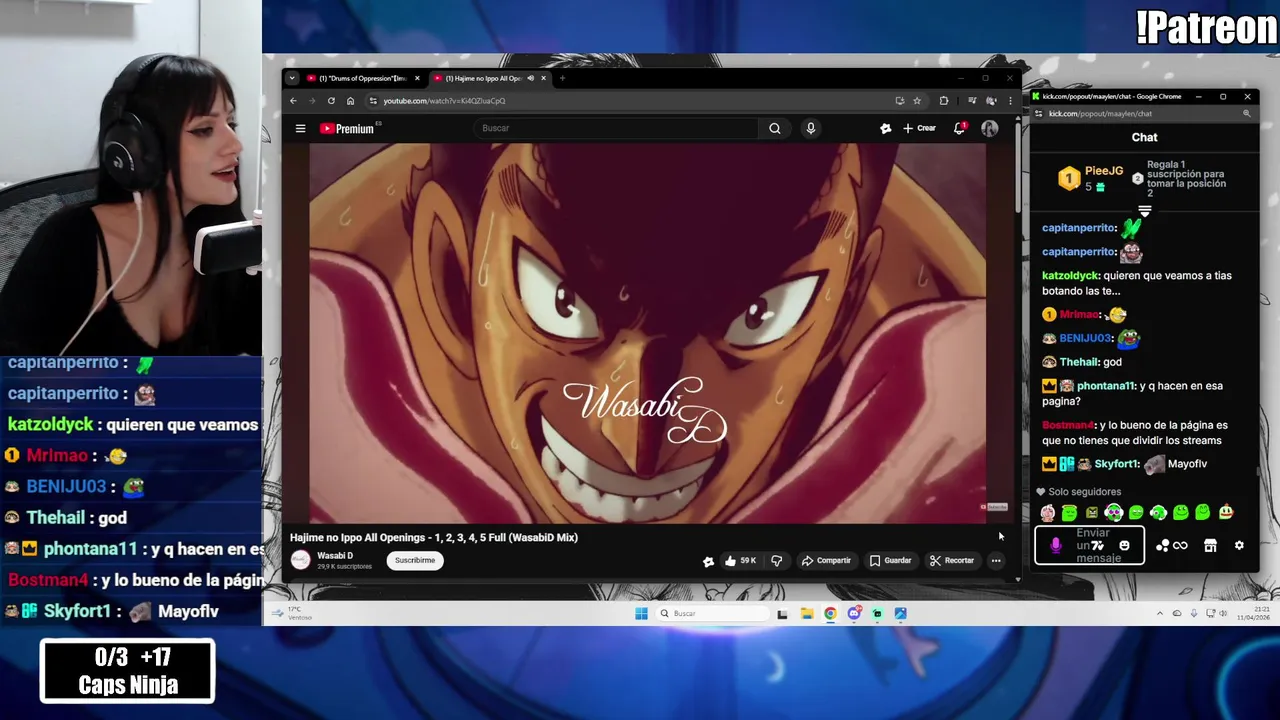Click the 7TV icon in chat input
The height and width of the screenshot is (720, 1280).
pos(1098,546)
